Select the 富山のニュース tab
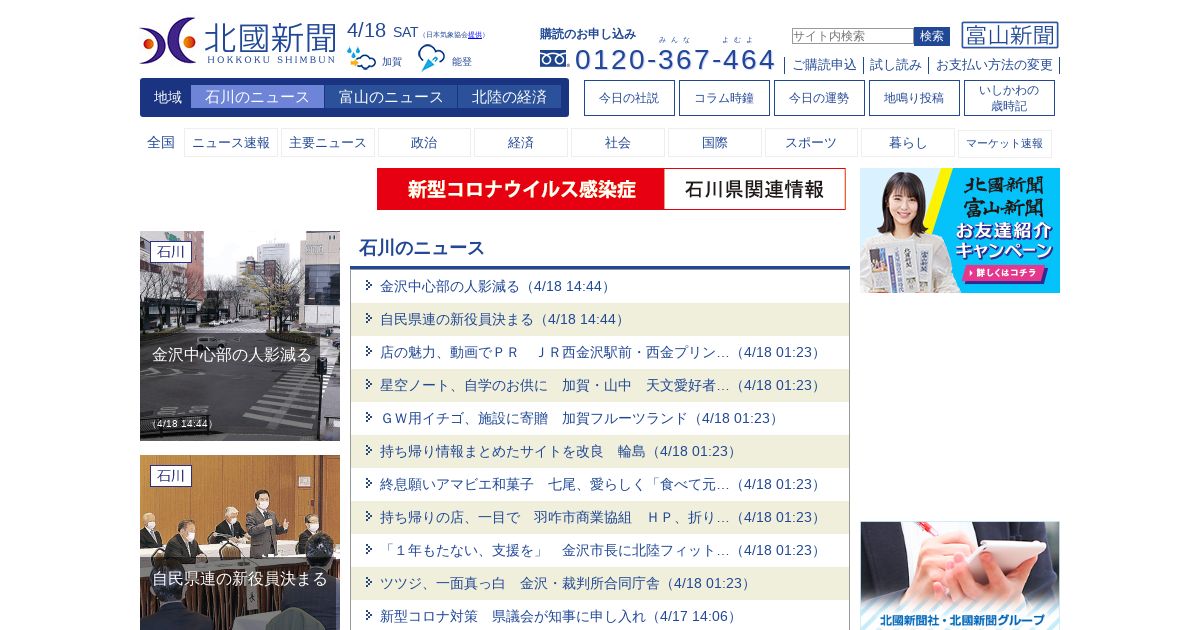The width and height of the screenshot is (1200, 630). 391,97
